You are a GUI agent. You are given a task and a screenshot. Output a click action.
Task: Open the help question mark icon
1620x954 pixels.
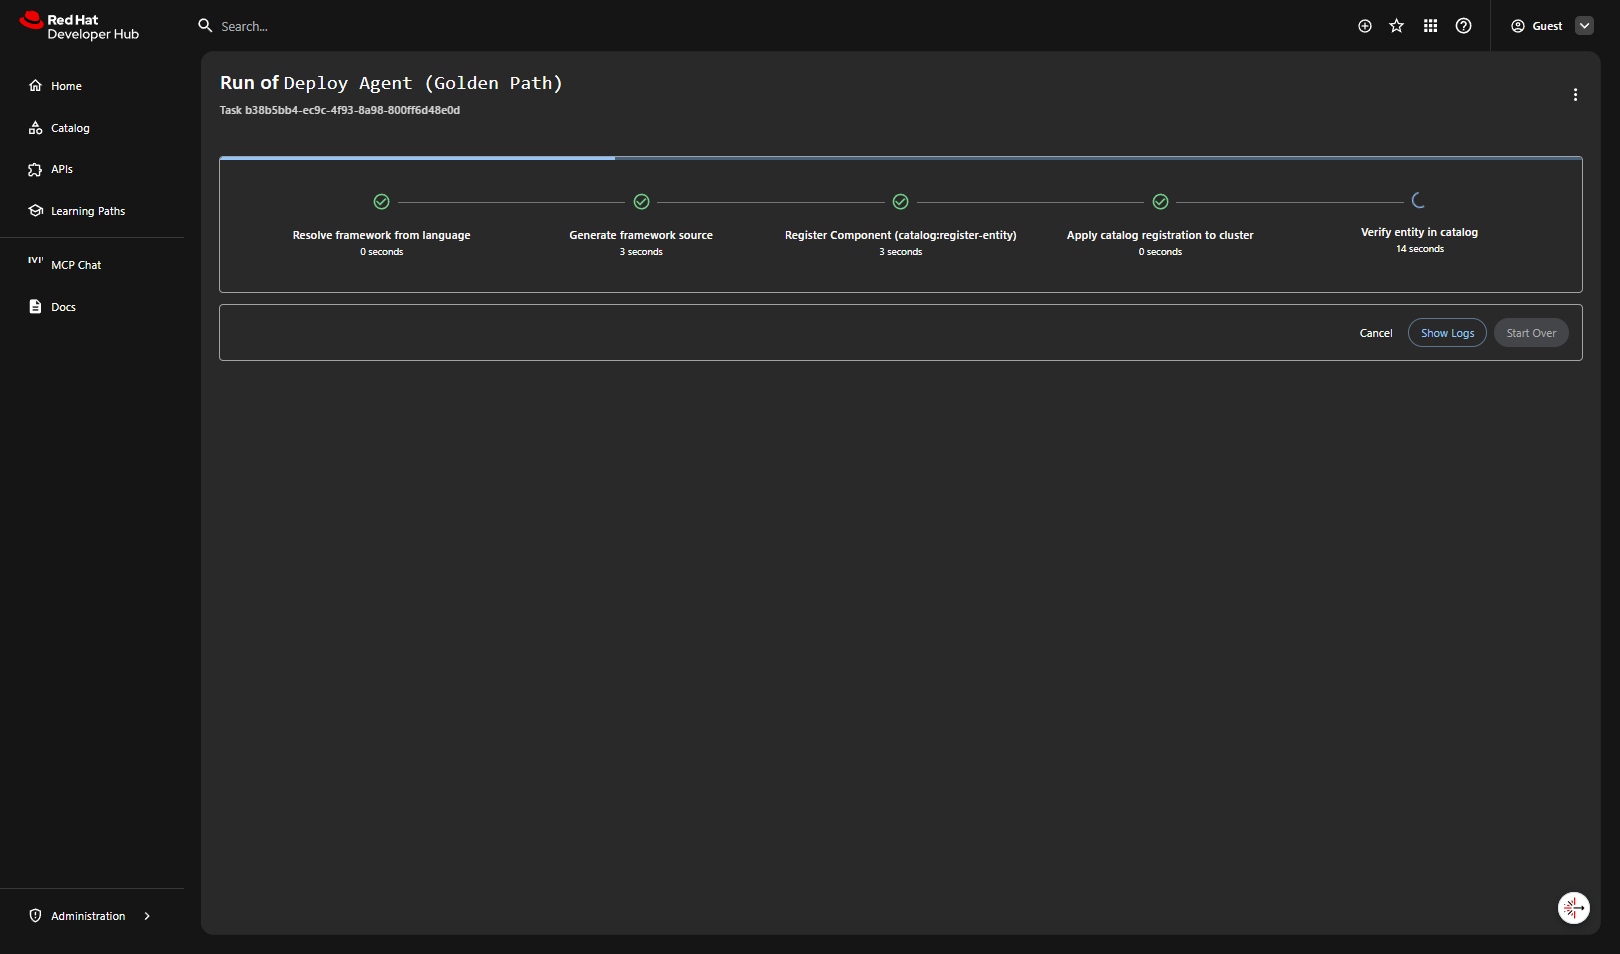click(x=1464, y=26)
